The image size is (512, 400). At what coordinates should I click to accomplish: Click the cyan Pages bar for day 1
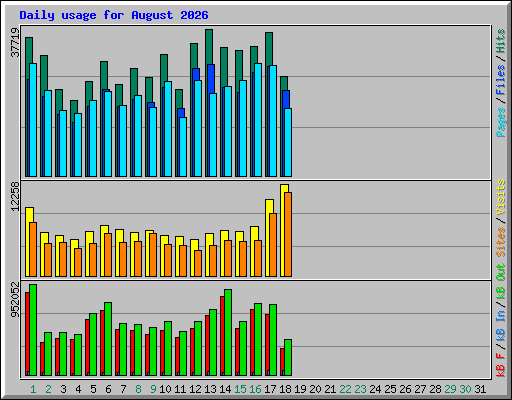tap(33, 120)
